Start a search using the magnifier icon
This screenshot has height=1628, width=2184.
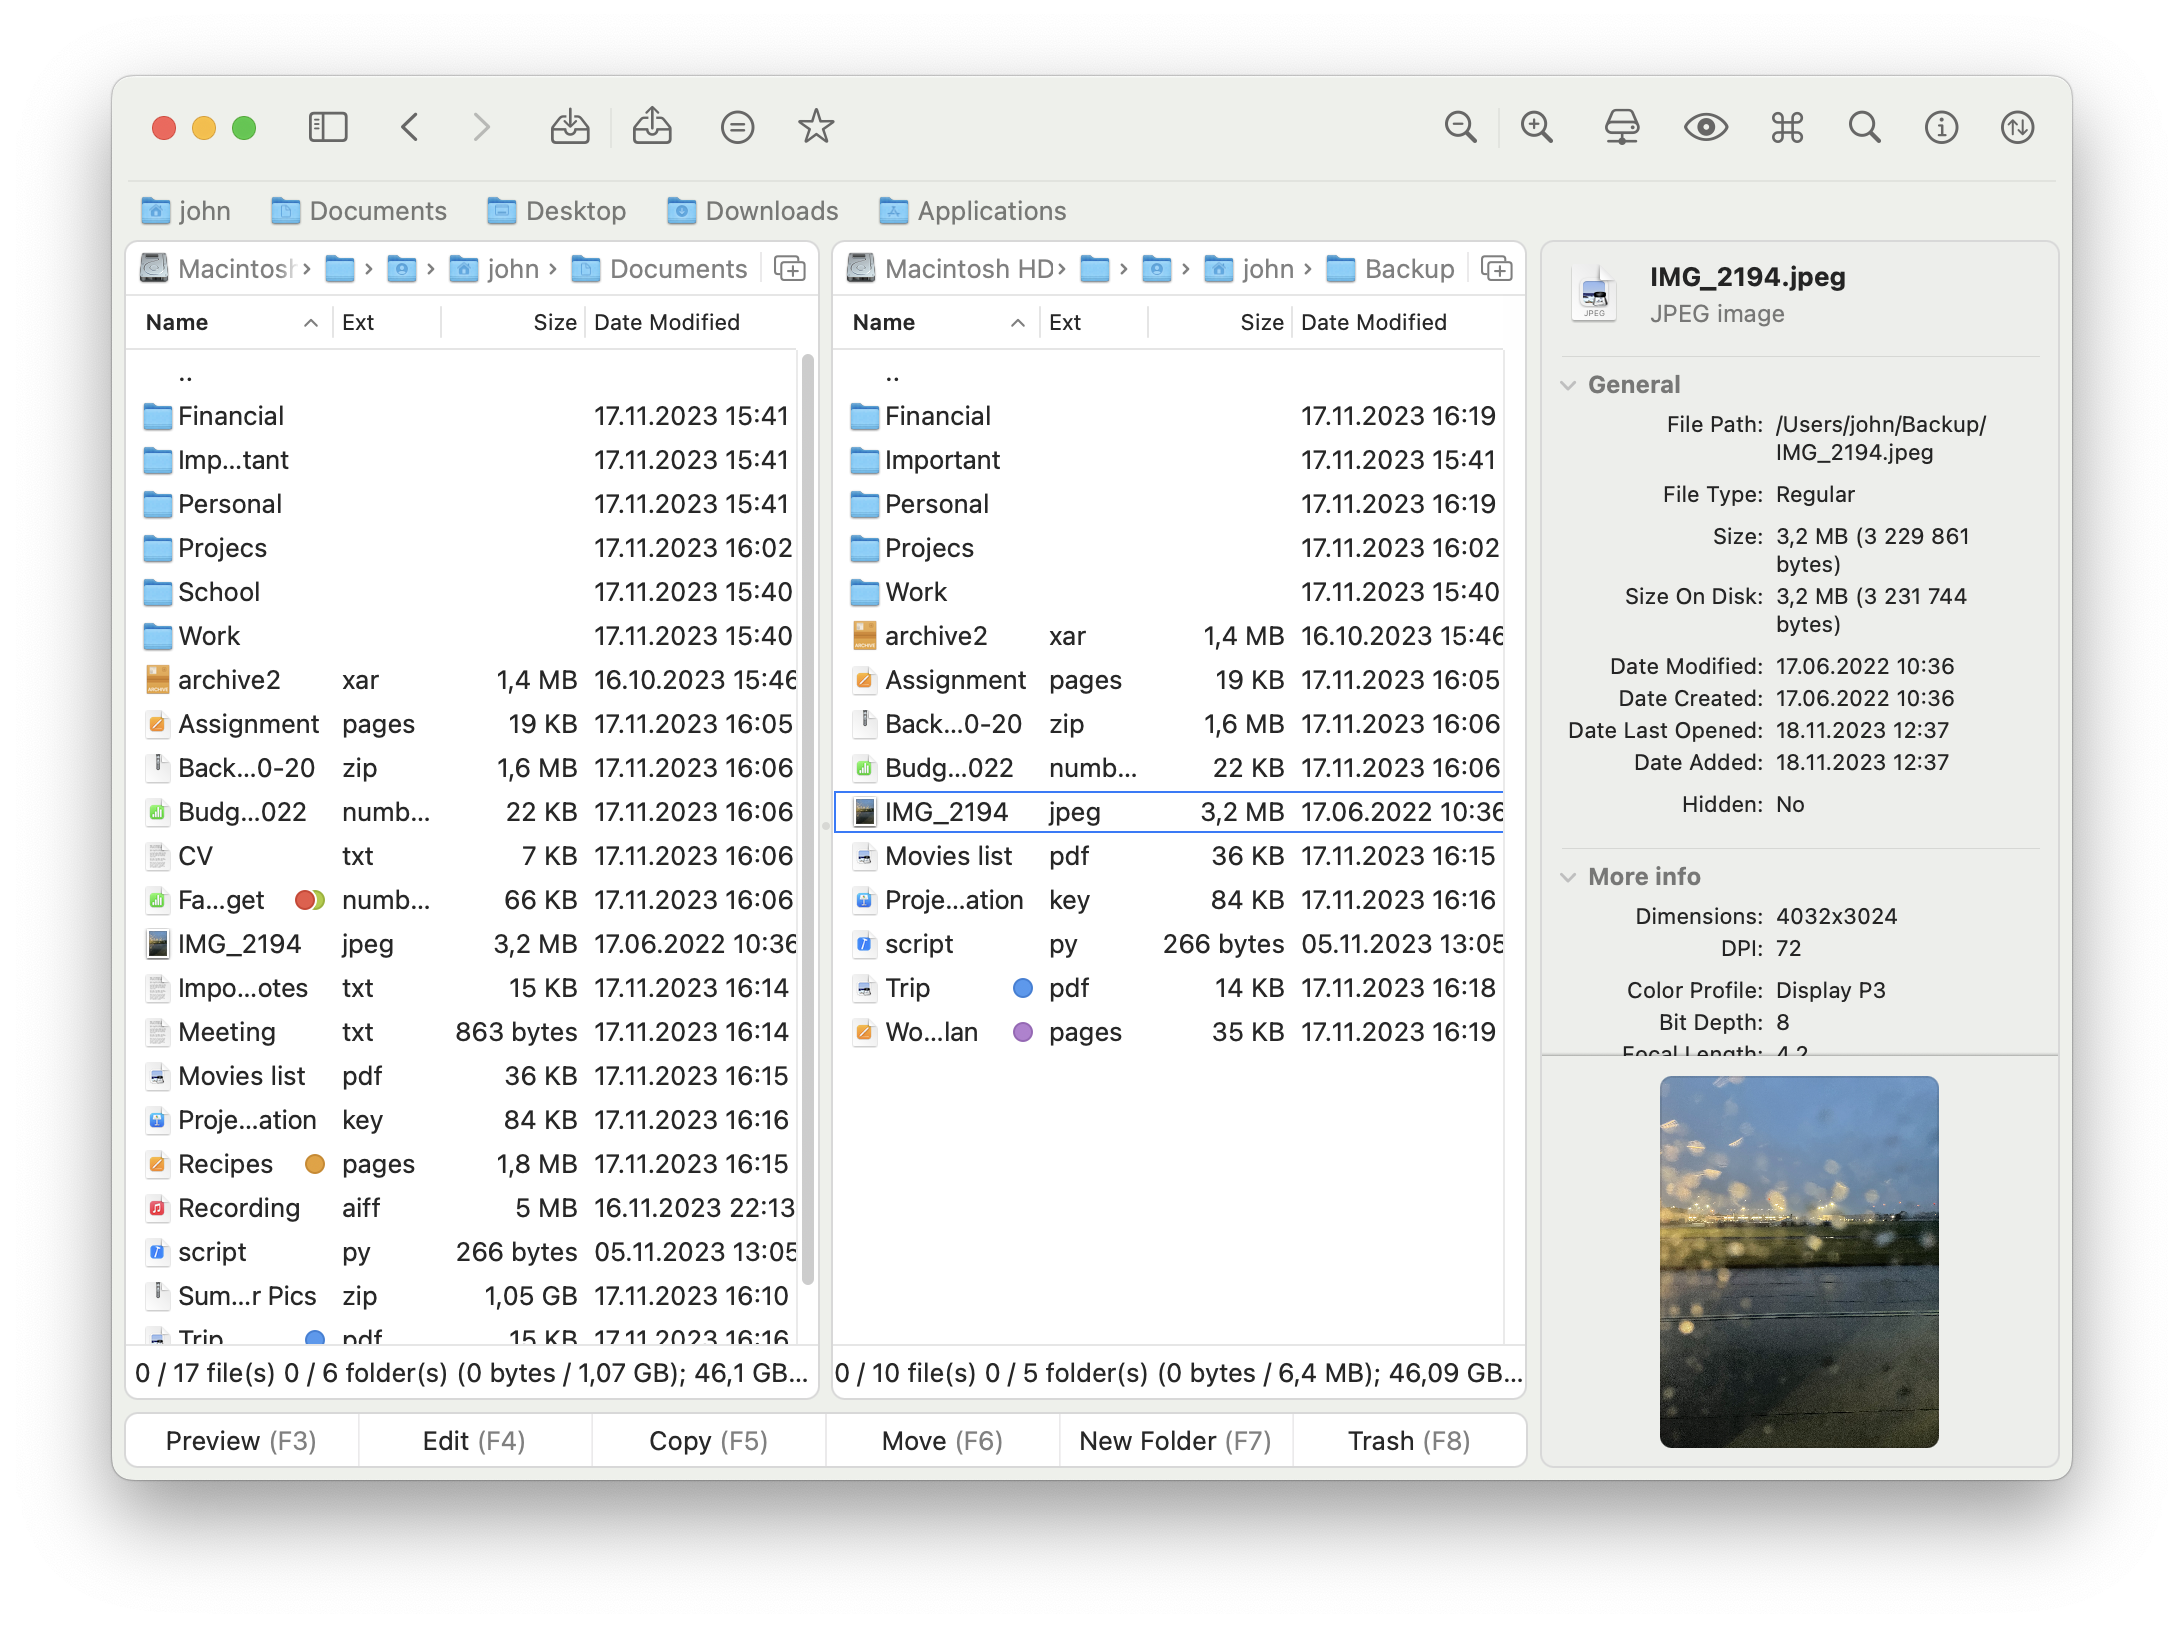tap(1863, 127)
